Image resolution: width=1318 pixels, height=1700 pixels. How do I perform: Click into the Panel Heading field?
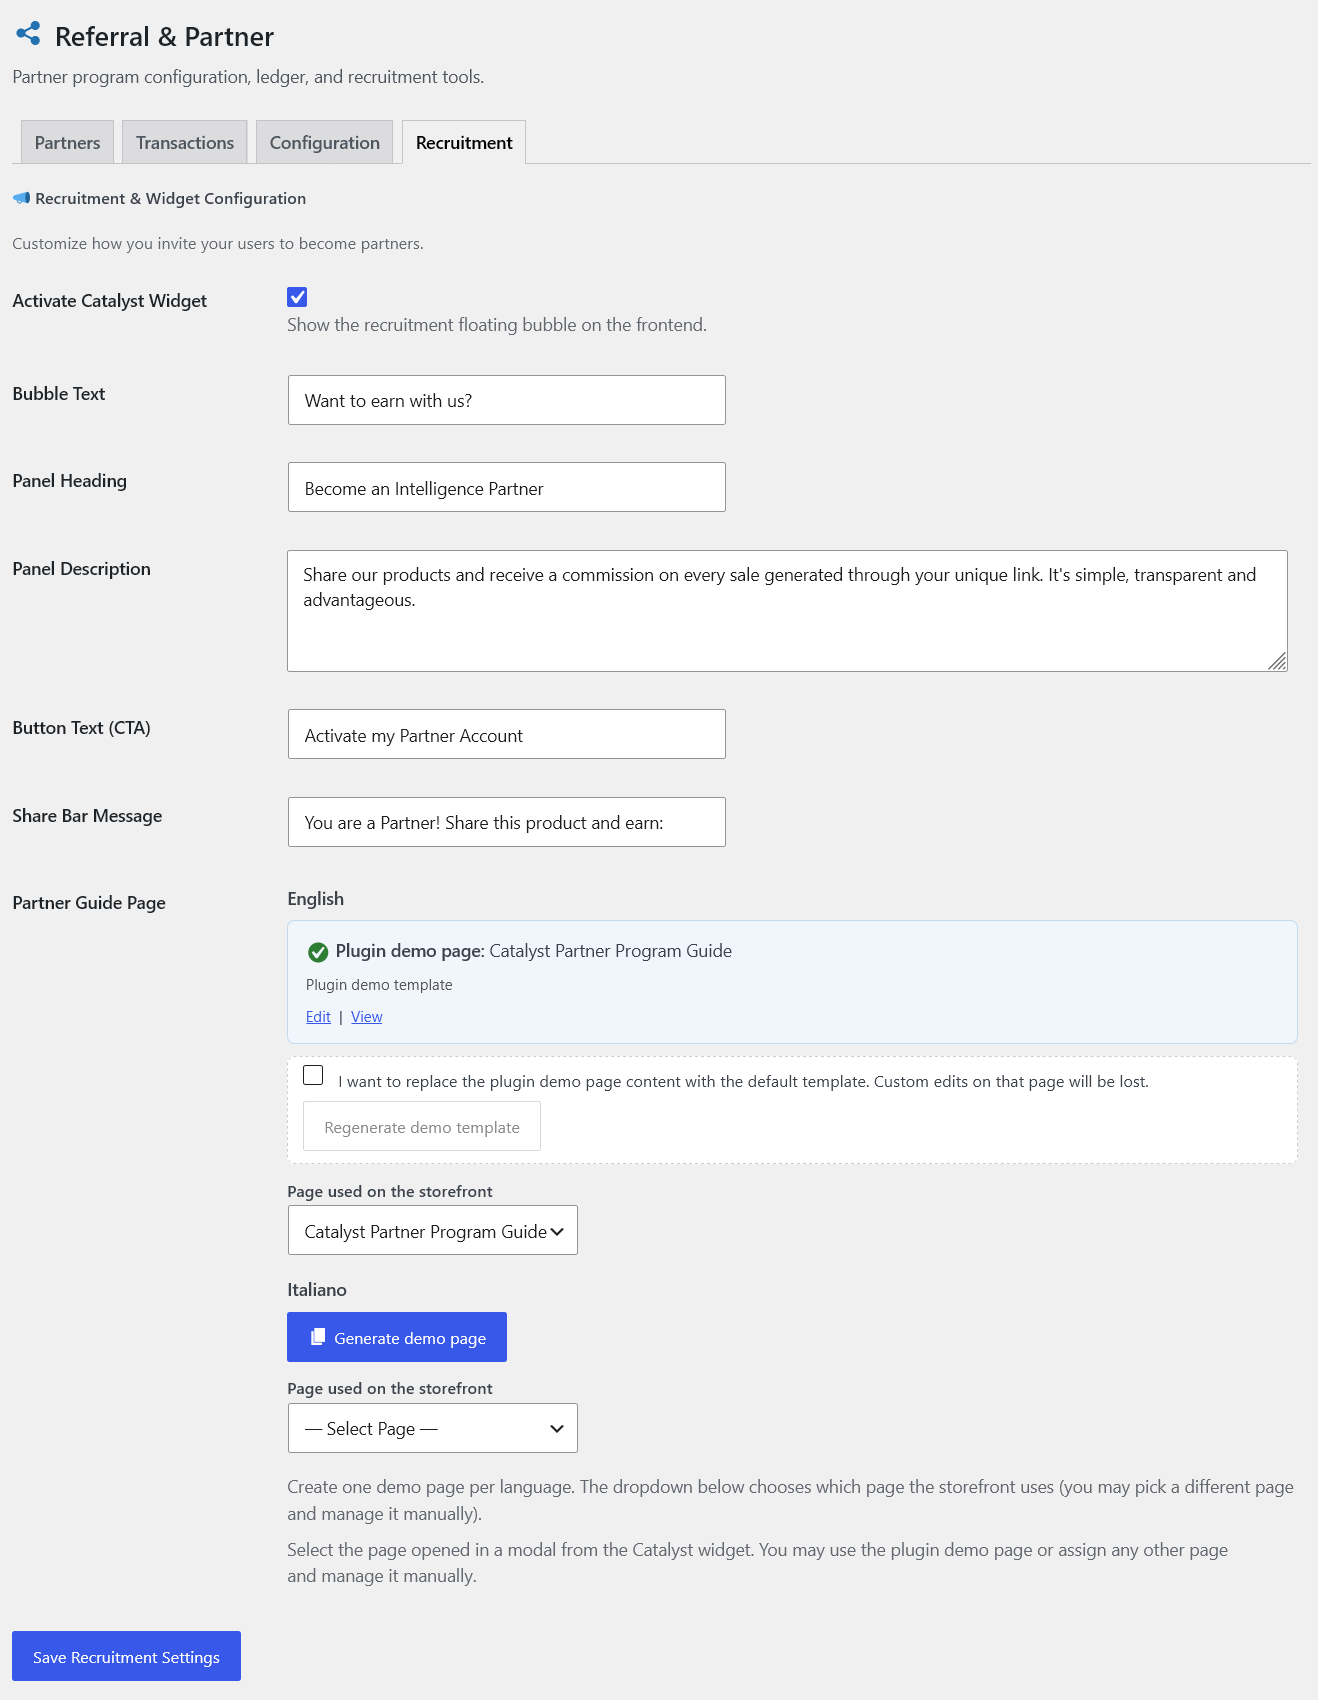[x=507, y=487]
